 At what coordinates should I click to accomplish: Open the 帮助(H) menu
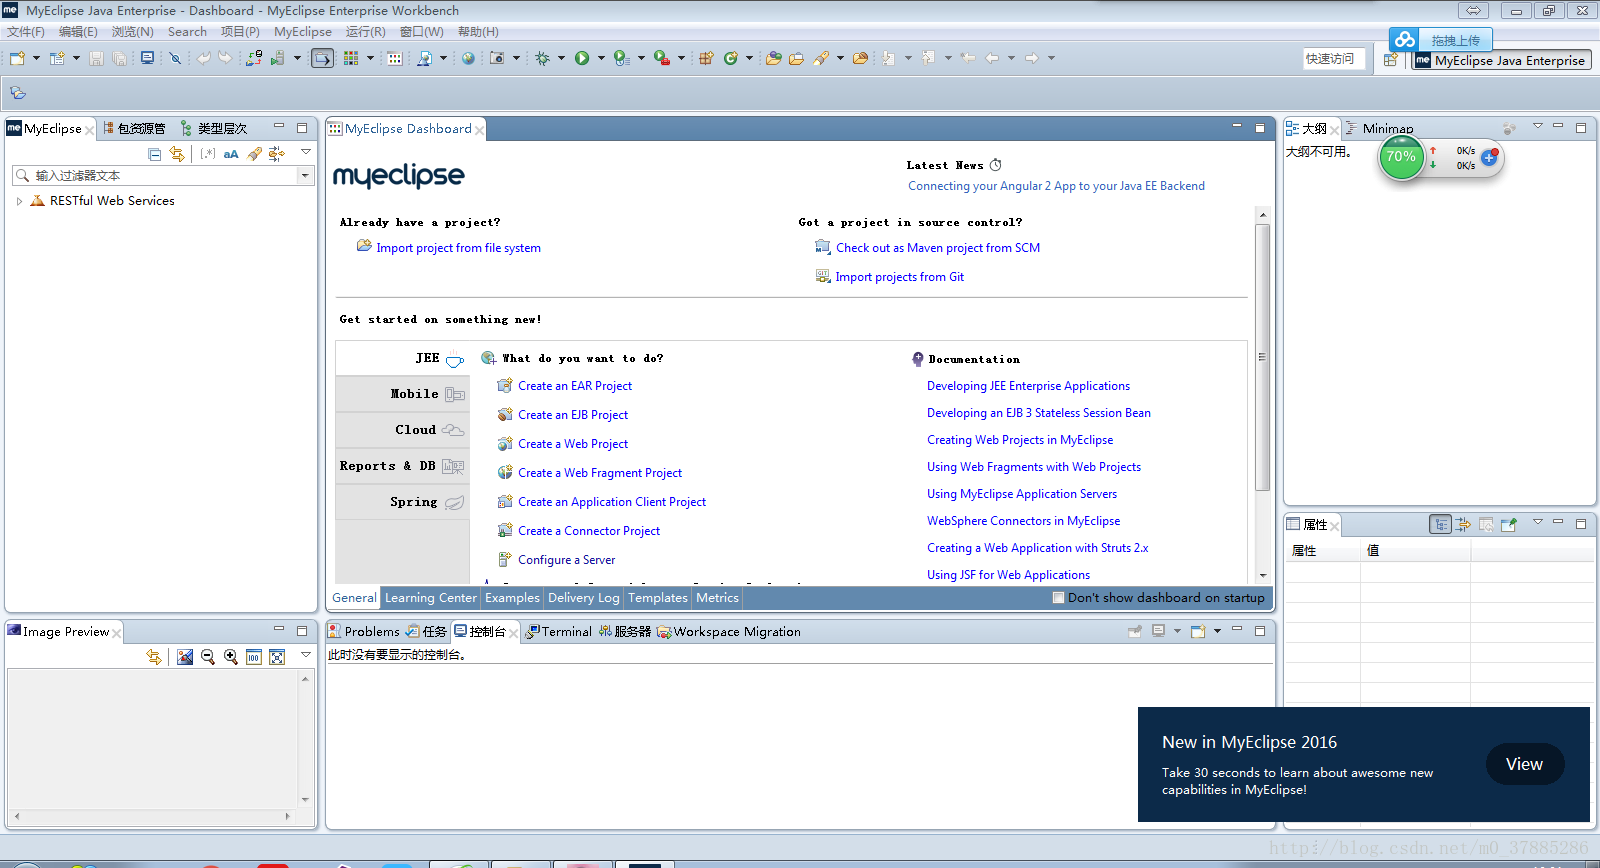click(x=478, y=32)
